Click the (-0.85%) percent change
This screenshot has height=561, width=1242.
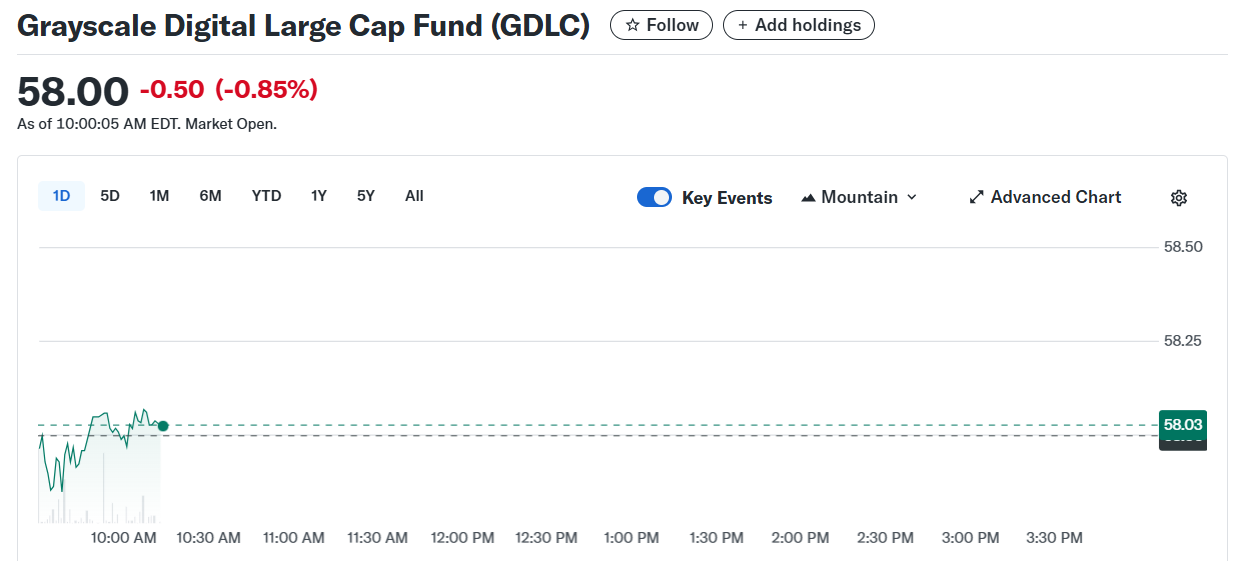click(266, 90)
